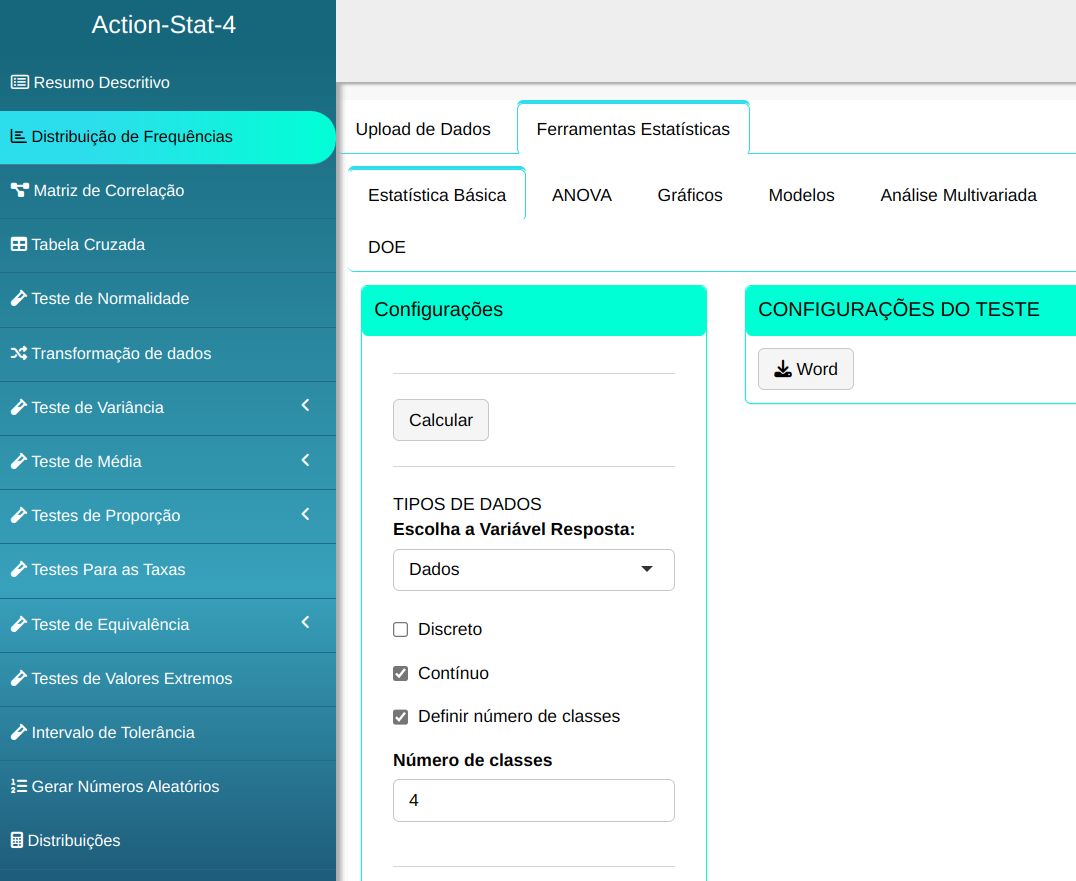Click the Número de classes input field

point(533,801)
